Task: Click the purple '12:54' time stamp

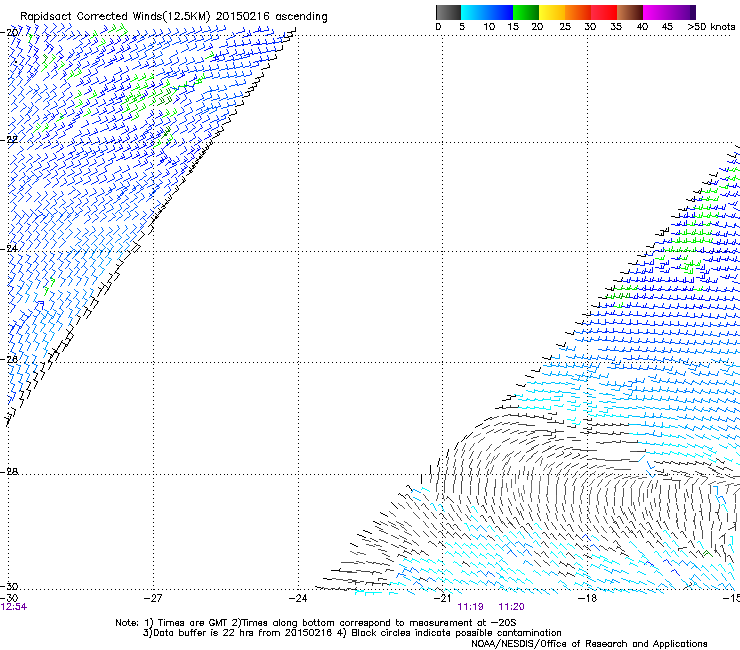Action: pyautogui.click(x=14, y=607)
